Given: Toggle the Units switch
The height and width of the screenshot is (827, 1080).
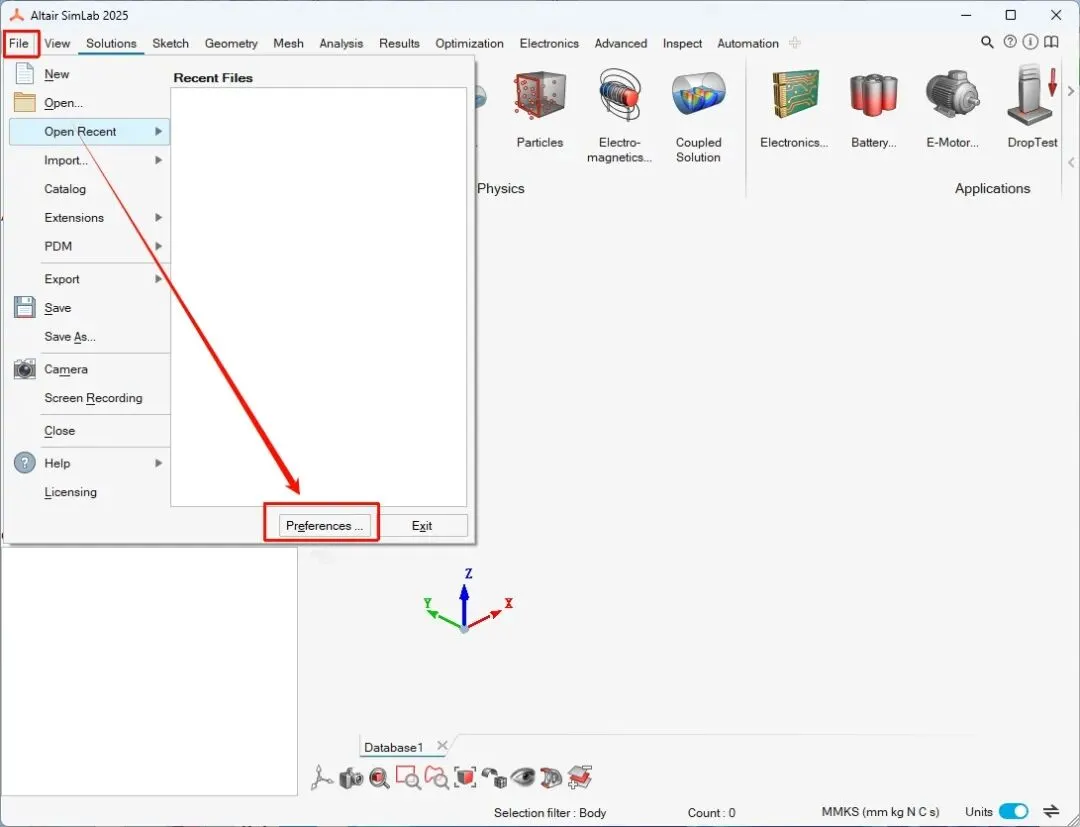Looking at the screenshot, I should (x=1013, y=811).
